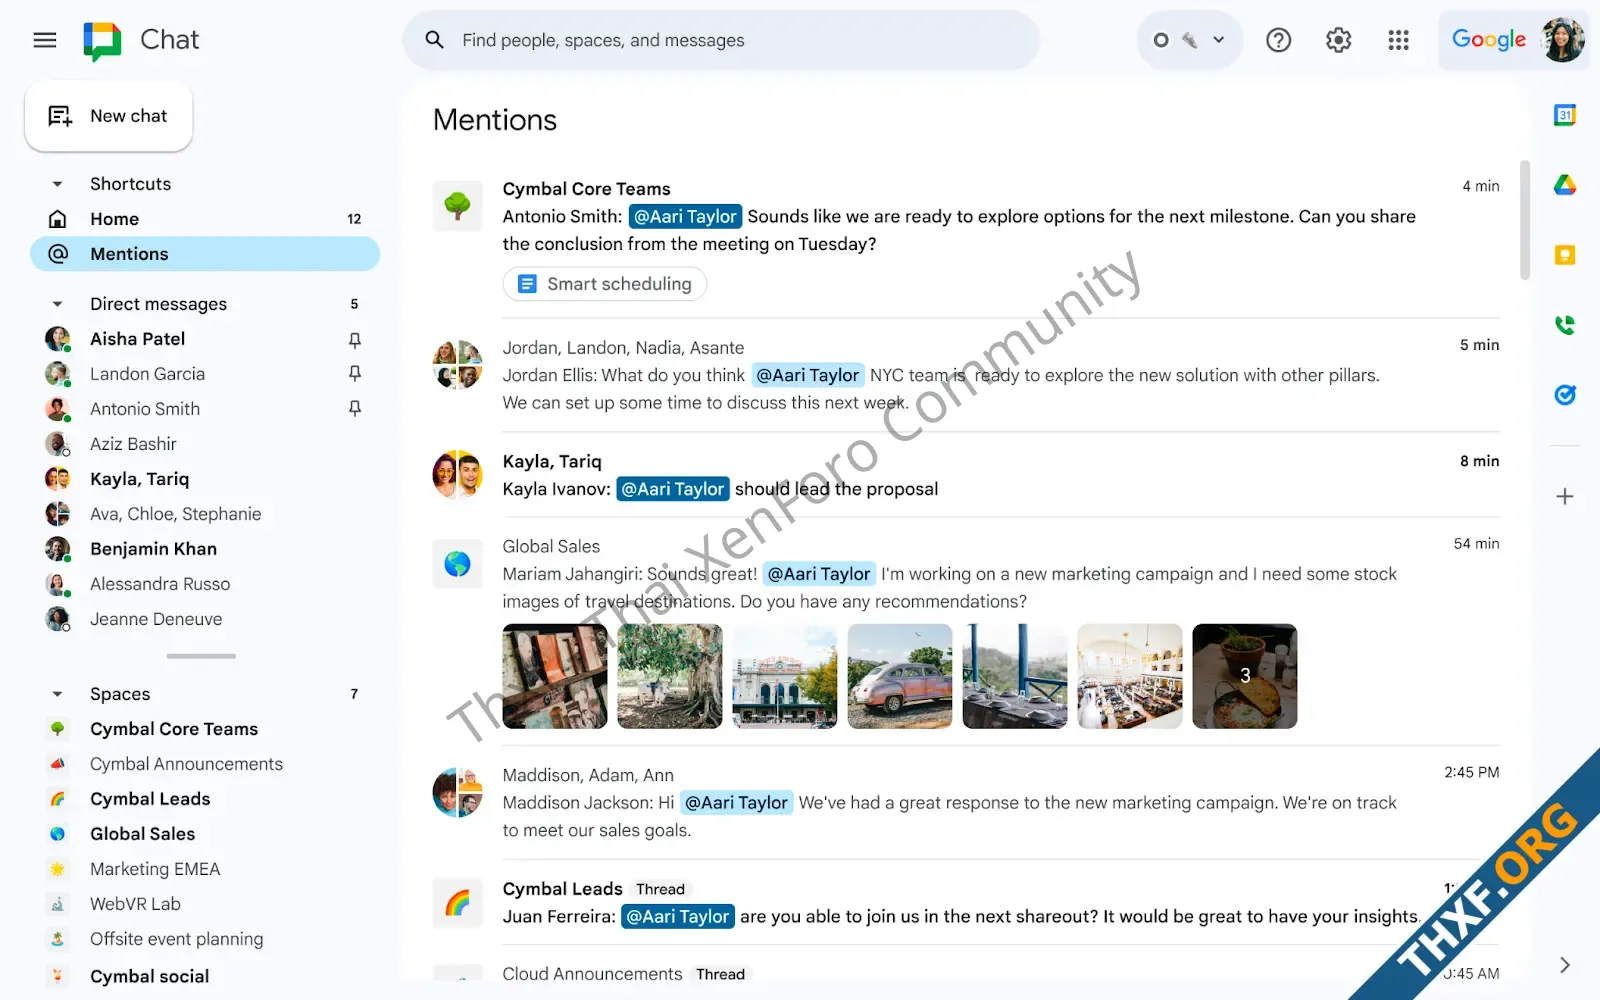This screenshot has height=1000, width=1600.
Task: Toggle pin for Landon Garcia
Action: pos(354,374)
